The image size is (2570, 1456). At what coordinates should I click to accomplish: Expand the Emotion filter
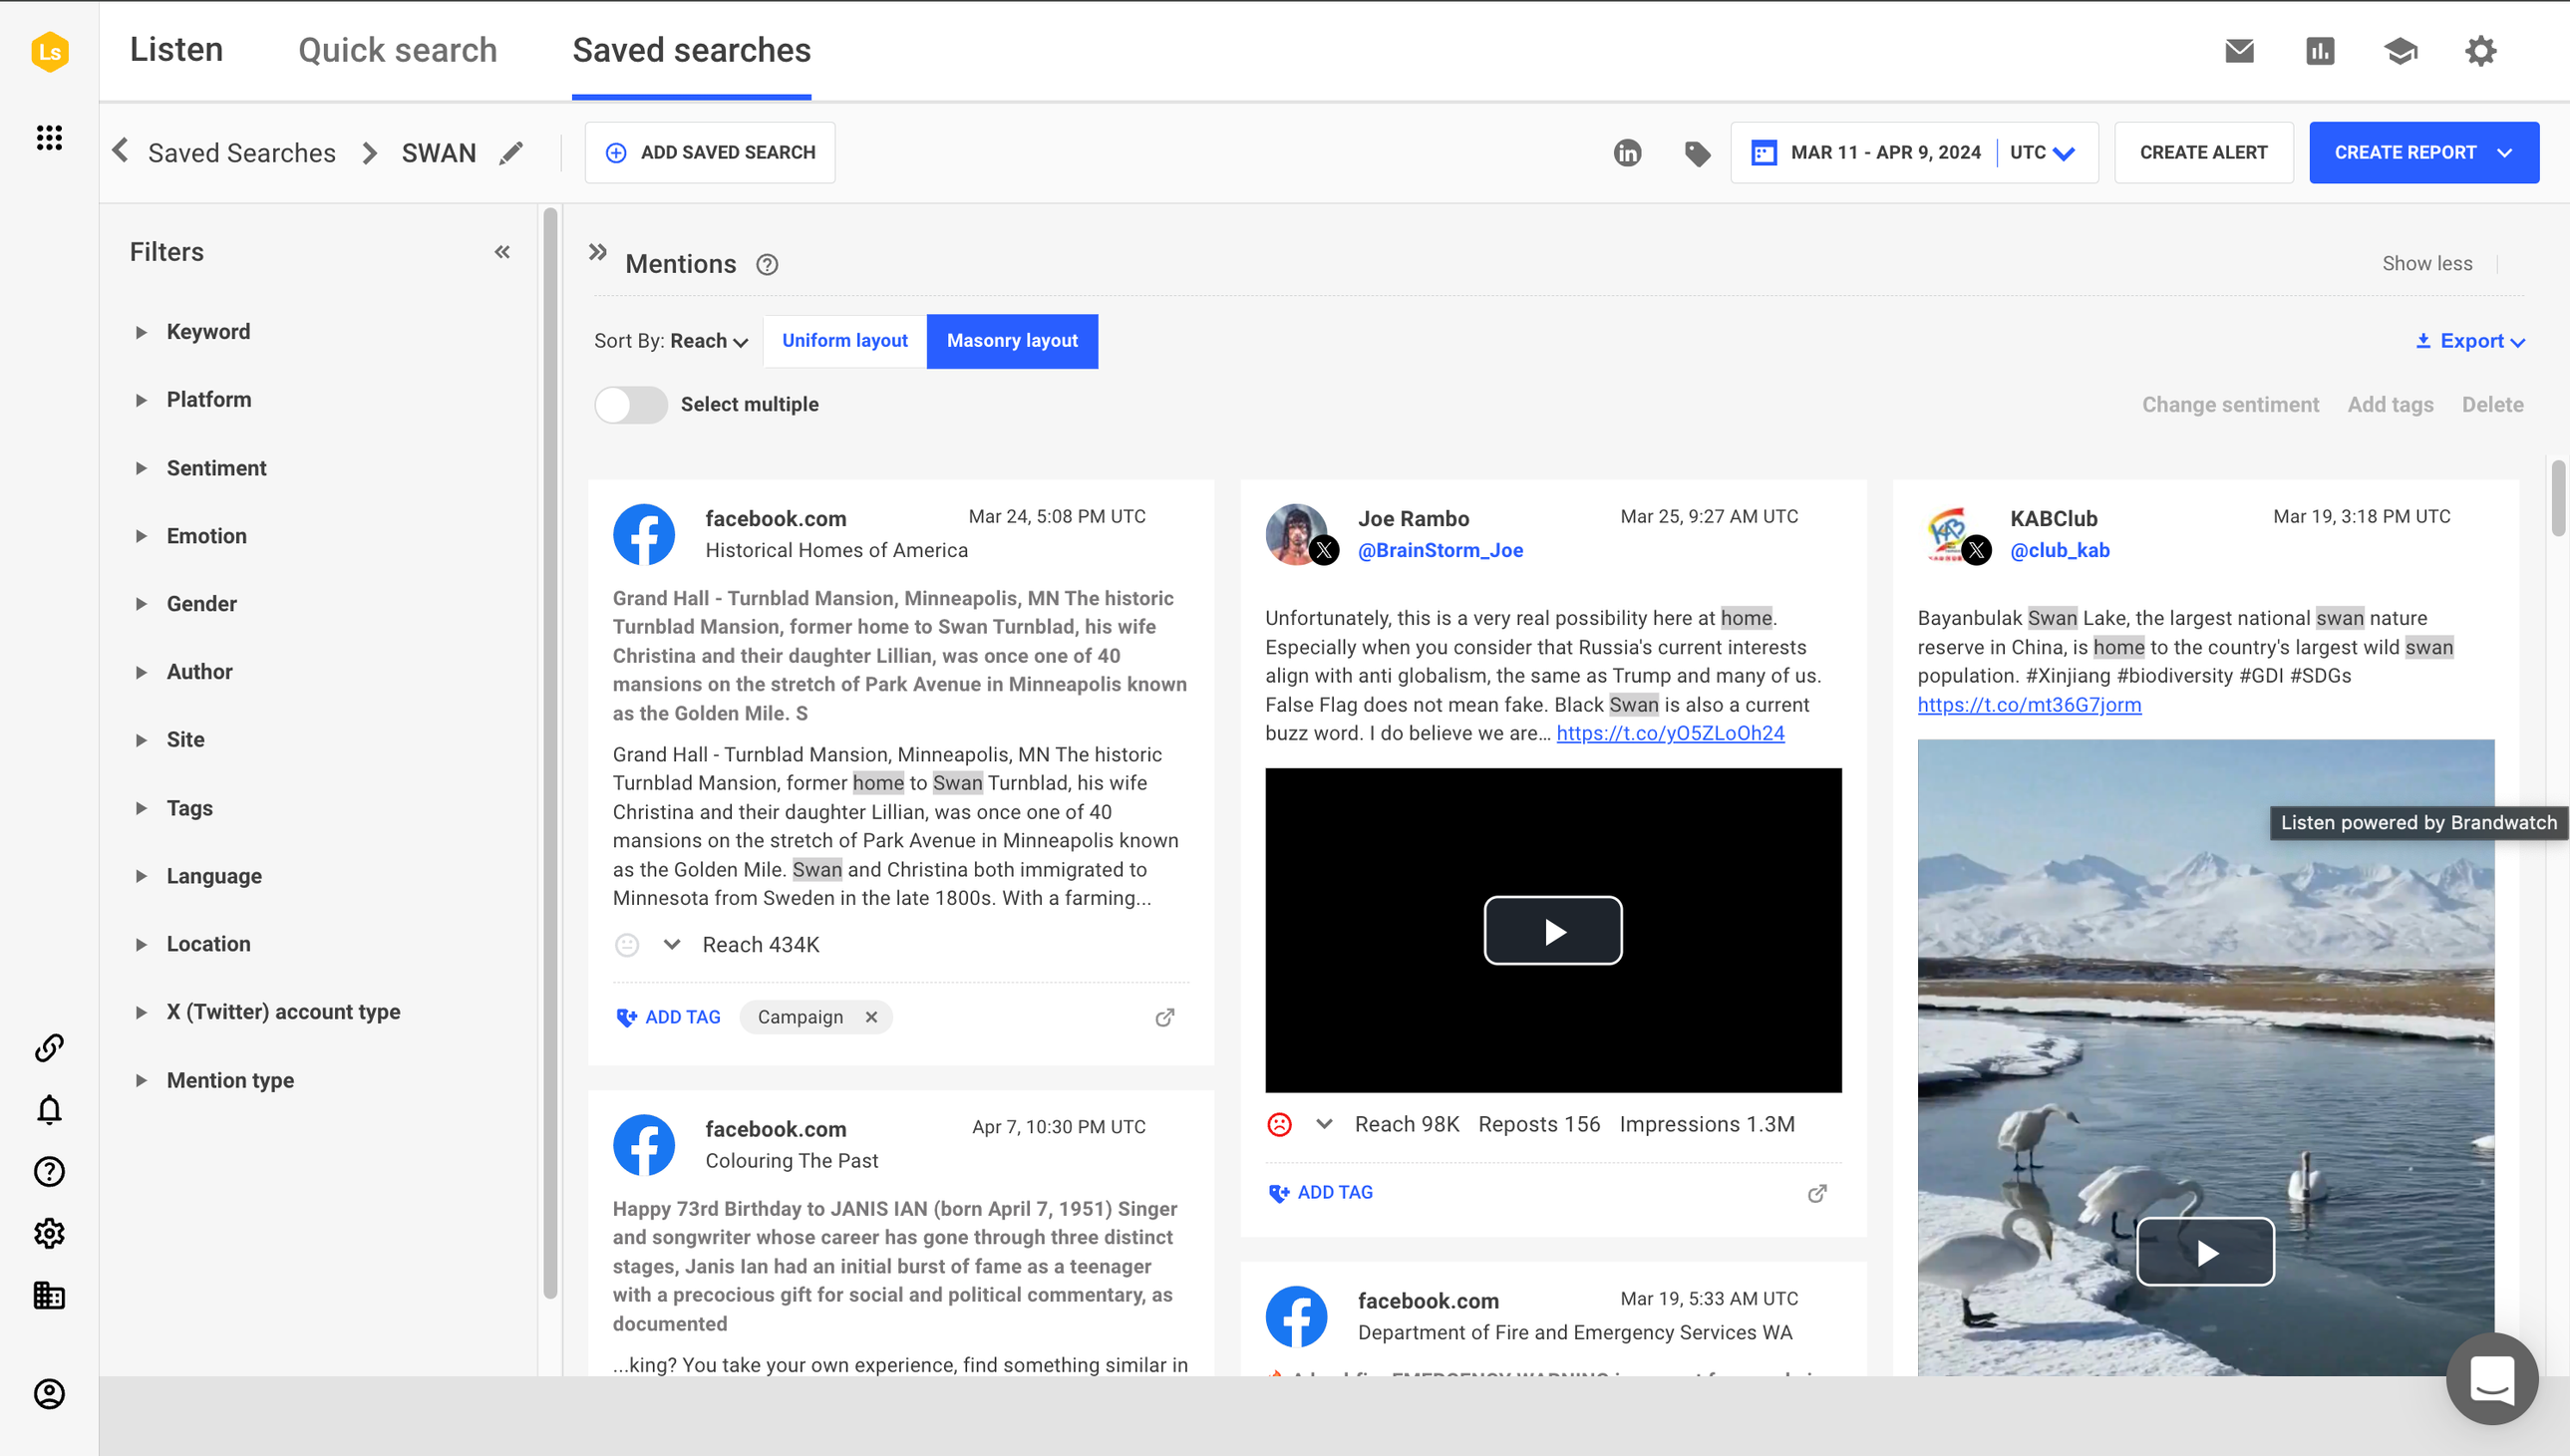coord(206,536)
